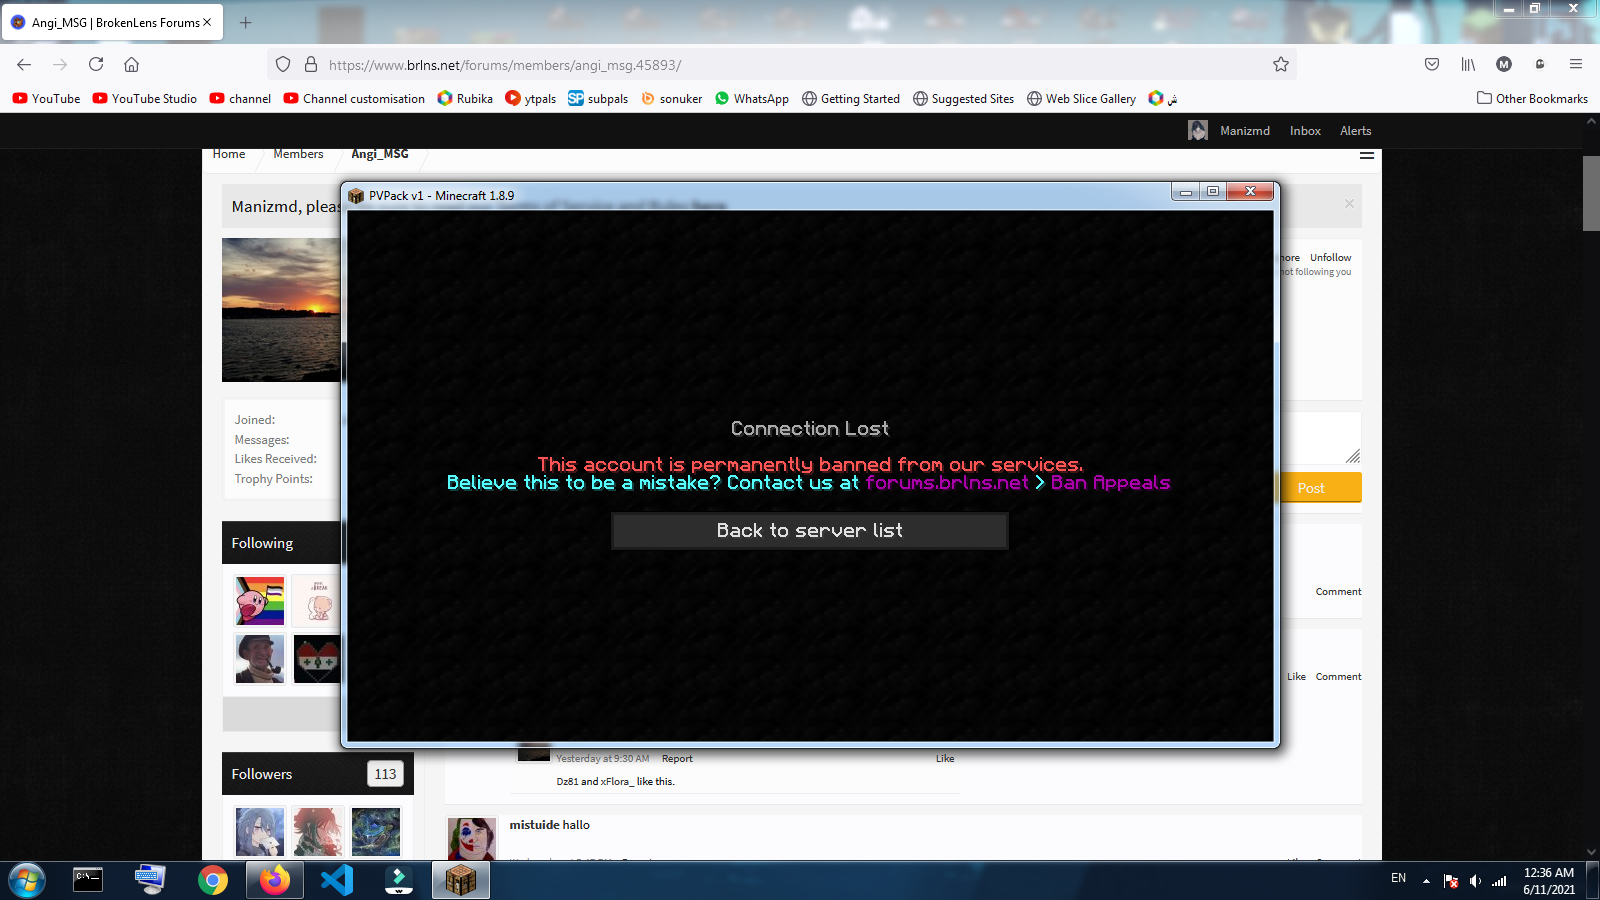Switch to Minecraft in taskbar

pos(461,880)
